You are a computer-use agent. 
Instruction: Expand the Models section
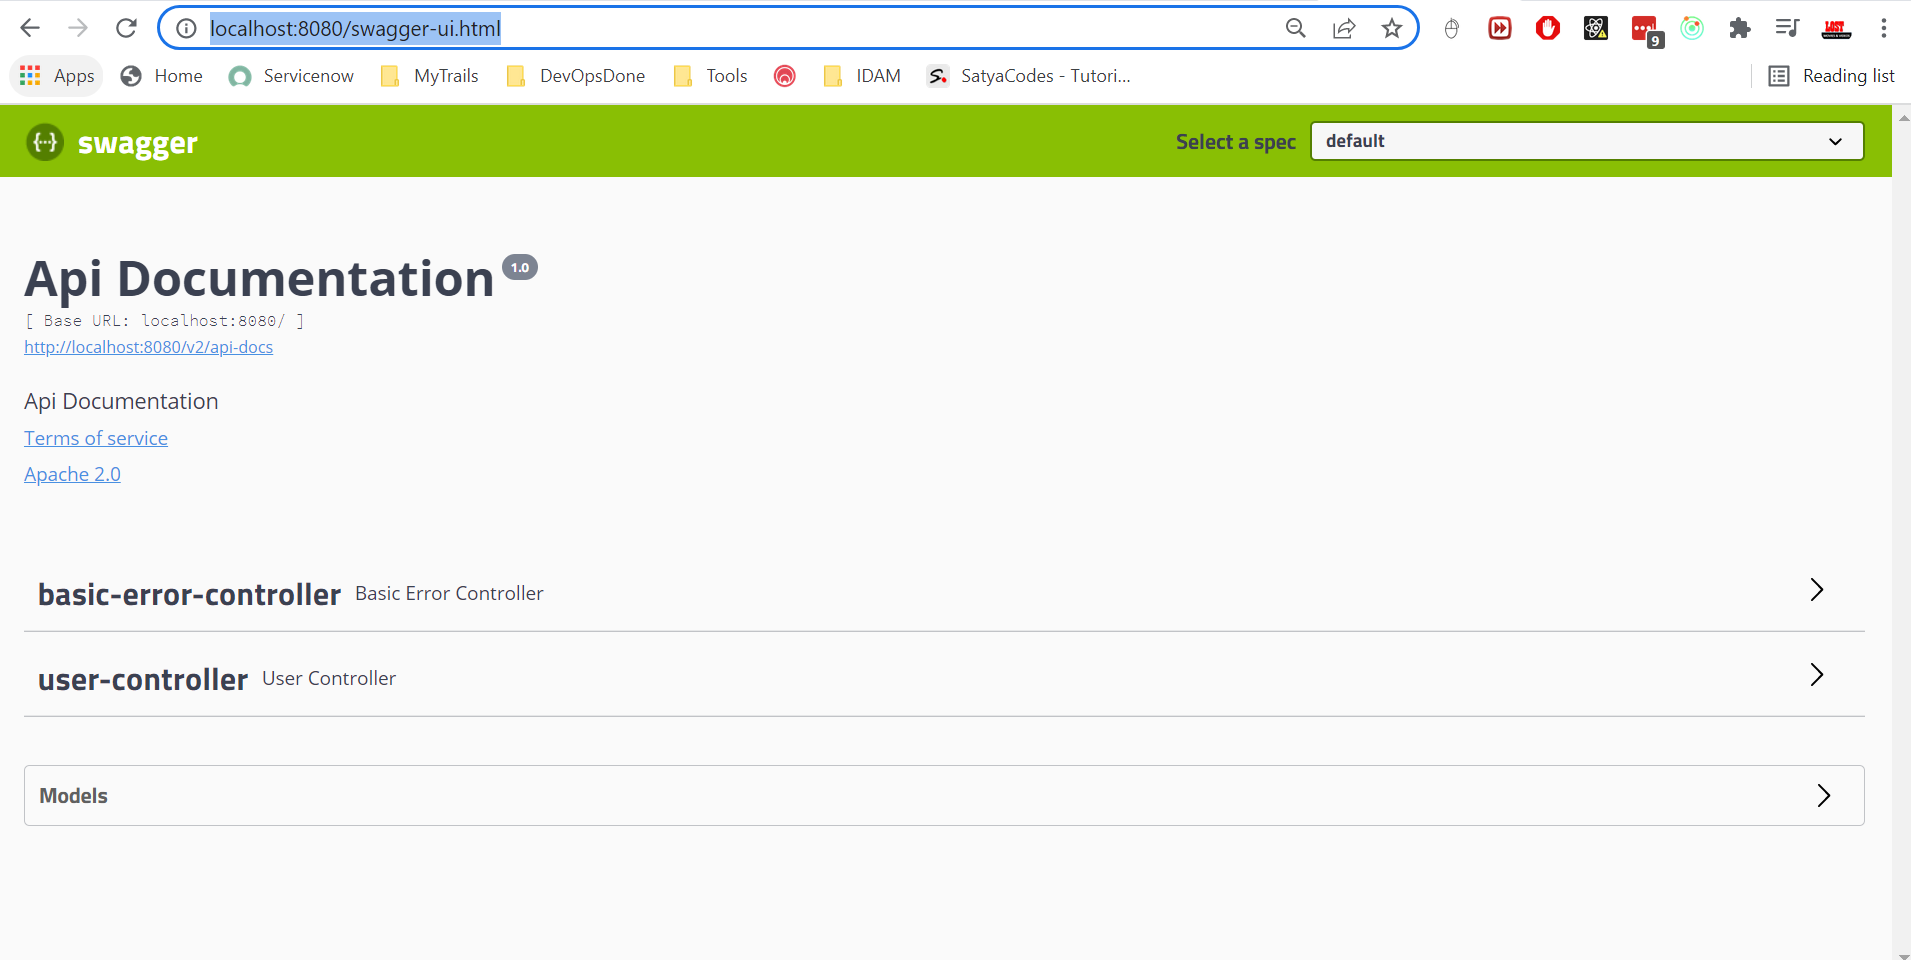pos(1823,795)
